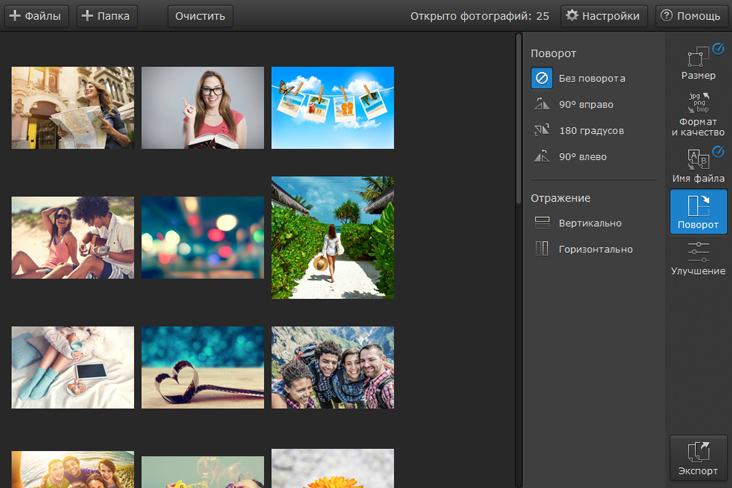Select the 'Без поворота' no-rotation icon
The image size is (732, 488).
point(542,78)
